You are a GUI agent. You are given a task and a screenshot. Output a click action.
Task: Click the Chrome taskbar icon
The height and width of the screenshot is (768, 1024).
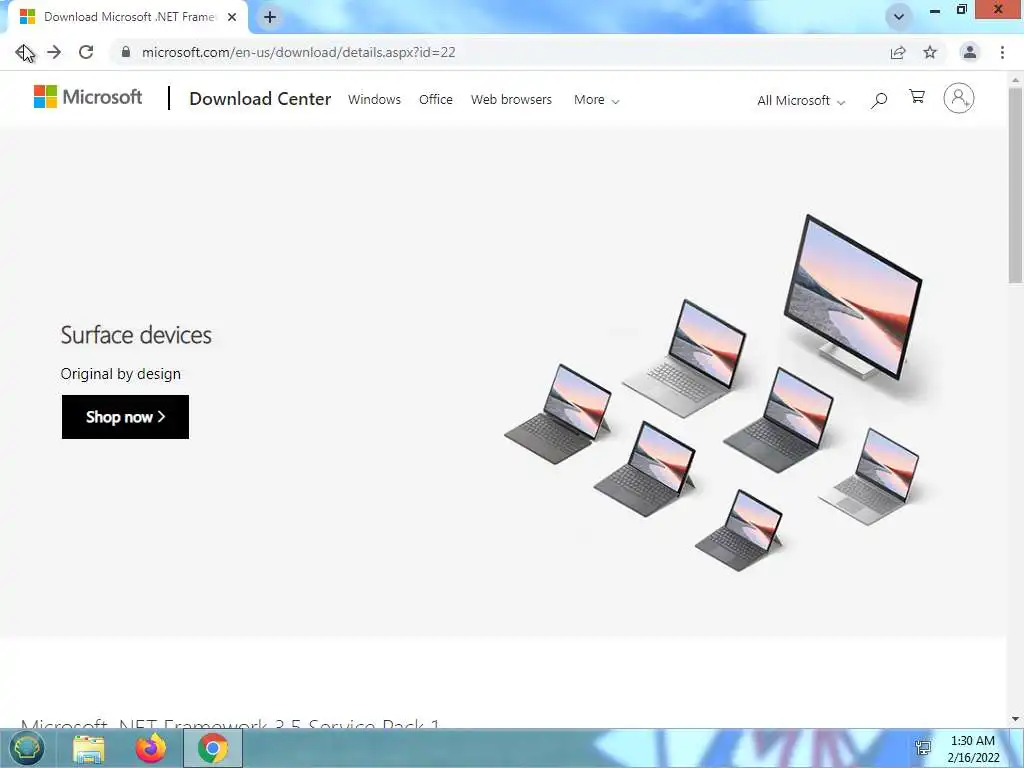tap(213, 748)
